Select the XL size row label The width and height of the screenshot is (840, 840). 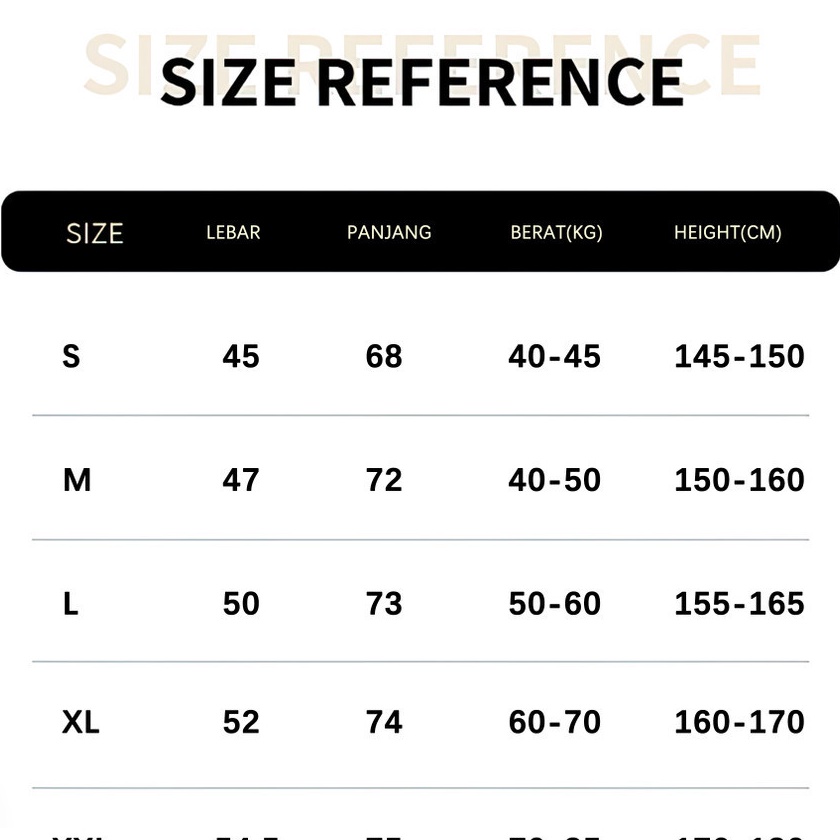(x=81, y=722)
